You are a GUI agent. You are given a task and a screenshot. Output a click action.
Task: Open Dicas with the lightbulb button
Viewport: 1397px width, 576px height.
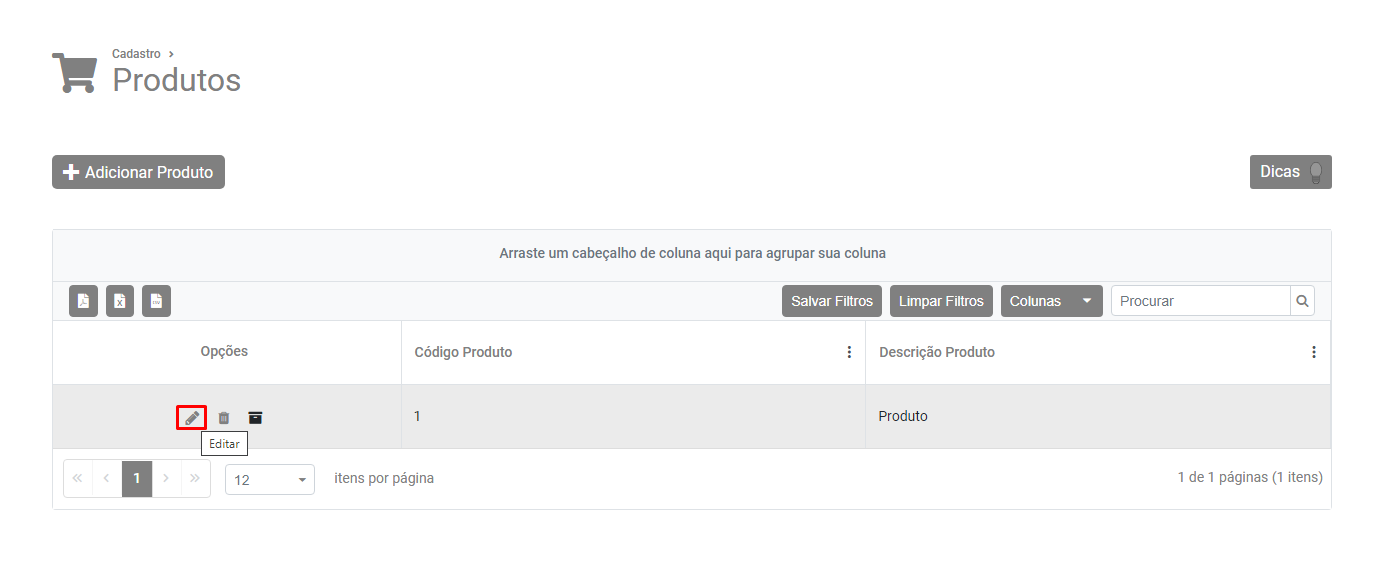coord(1290,172)
